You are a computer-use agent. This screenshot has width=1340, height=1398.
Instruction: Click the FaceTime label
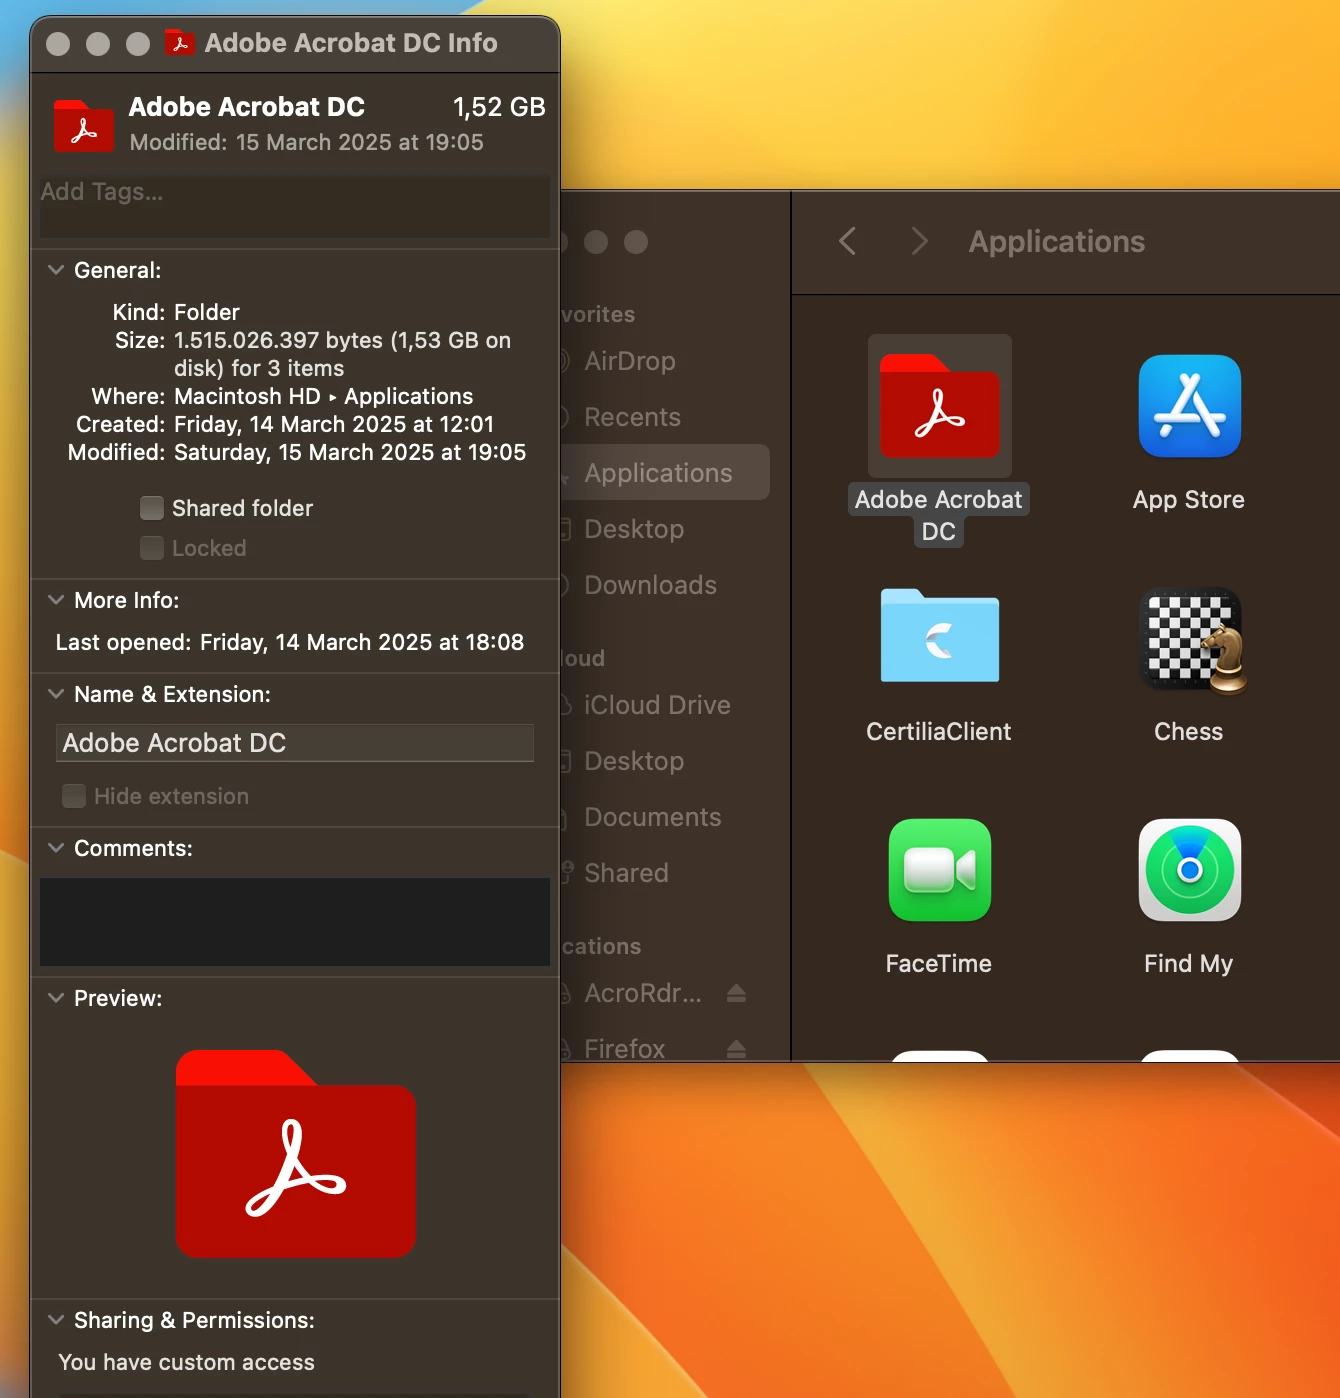pyautogui.click(x=939, y=963)
